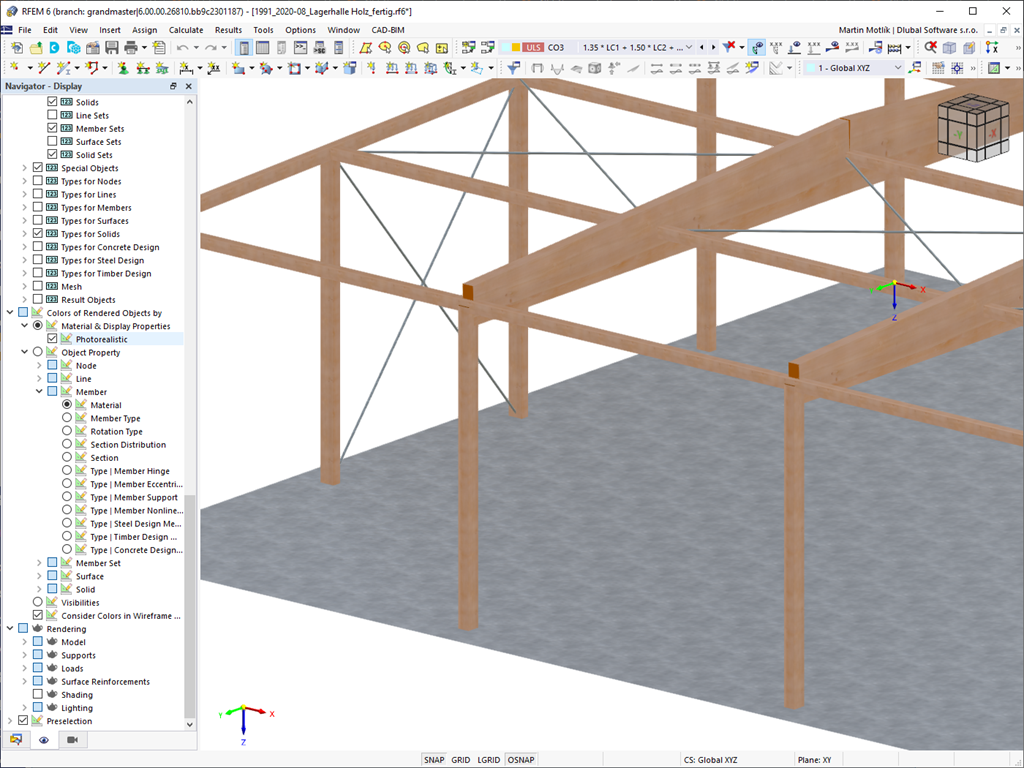Open the 1 - Global XYZ coordinate dropdown
The height and width of the screenshot is (768, 1024).
tap(897, 68)
